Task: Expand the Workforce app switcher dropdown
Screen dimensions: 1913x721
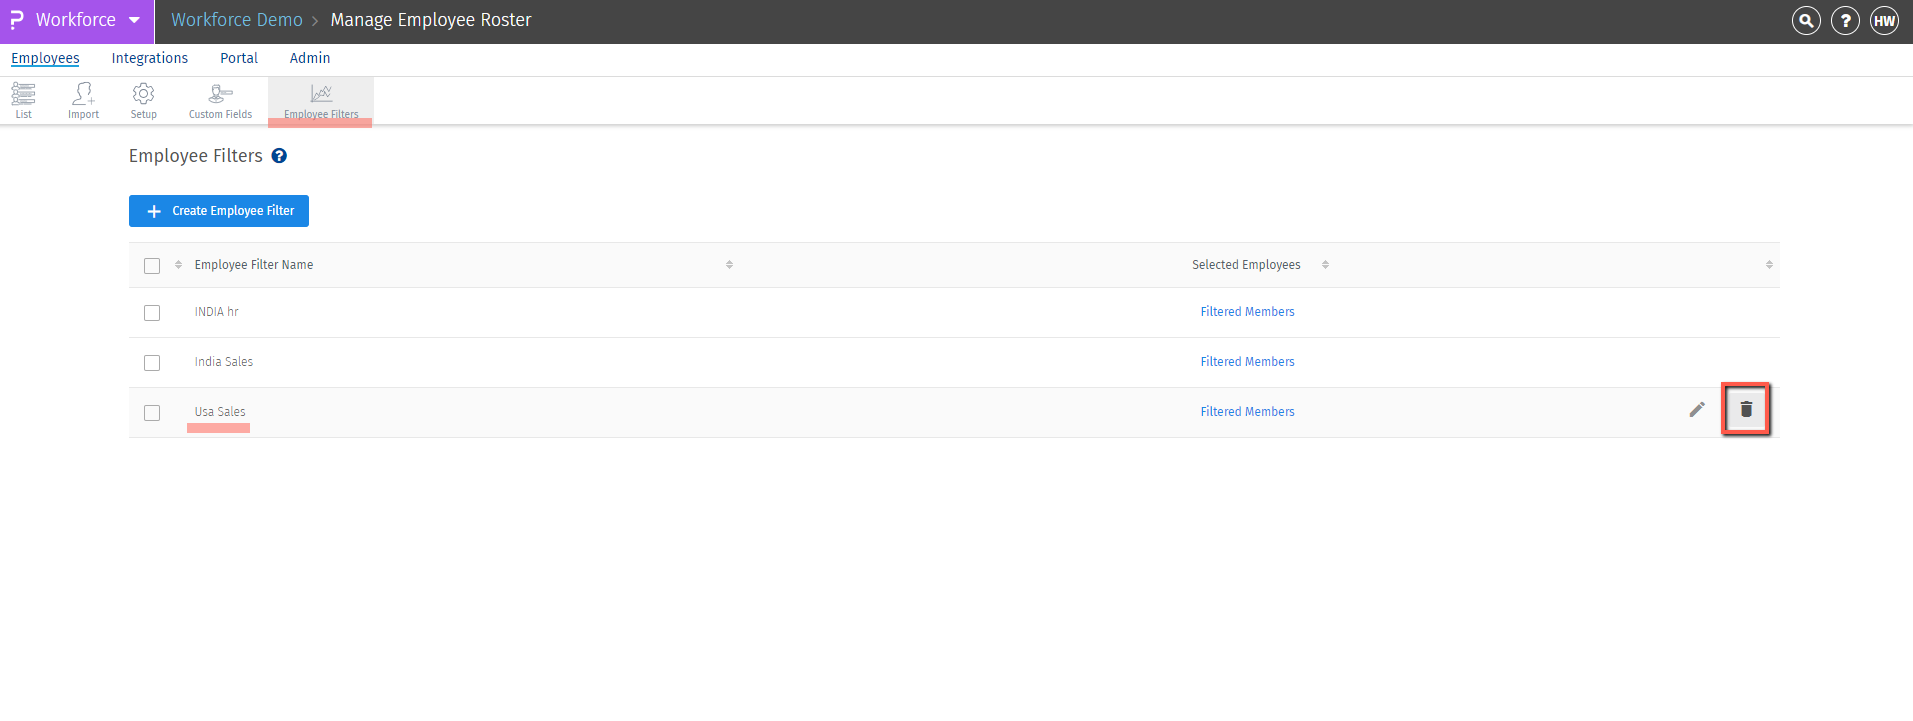Action: (134, 20)
